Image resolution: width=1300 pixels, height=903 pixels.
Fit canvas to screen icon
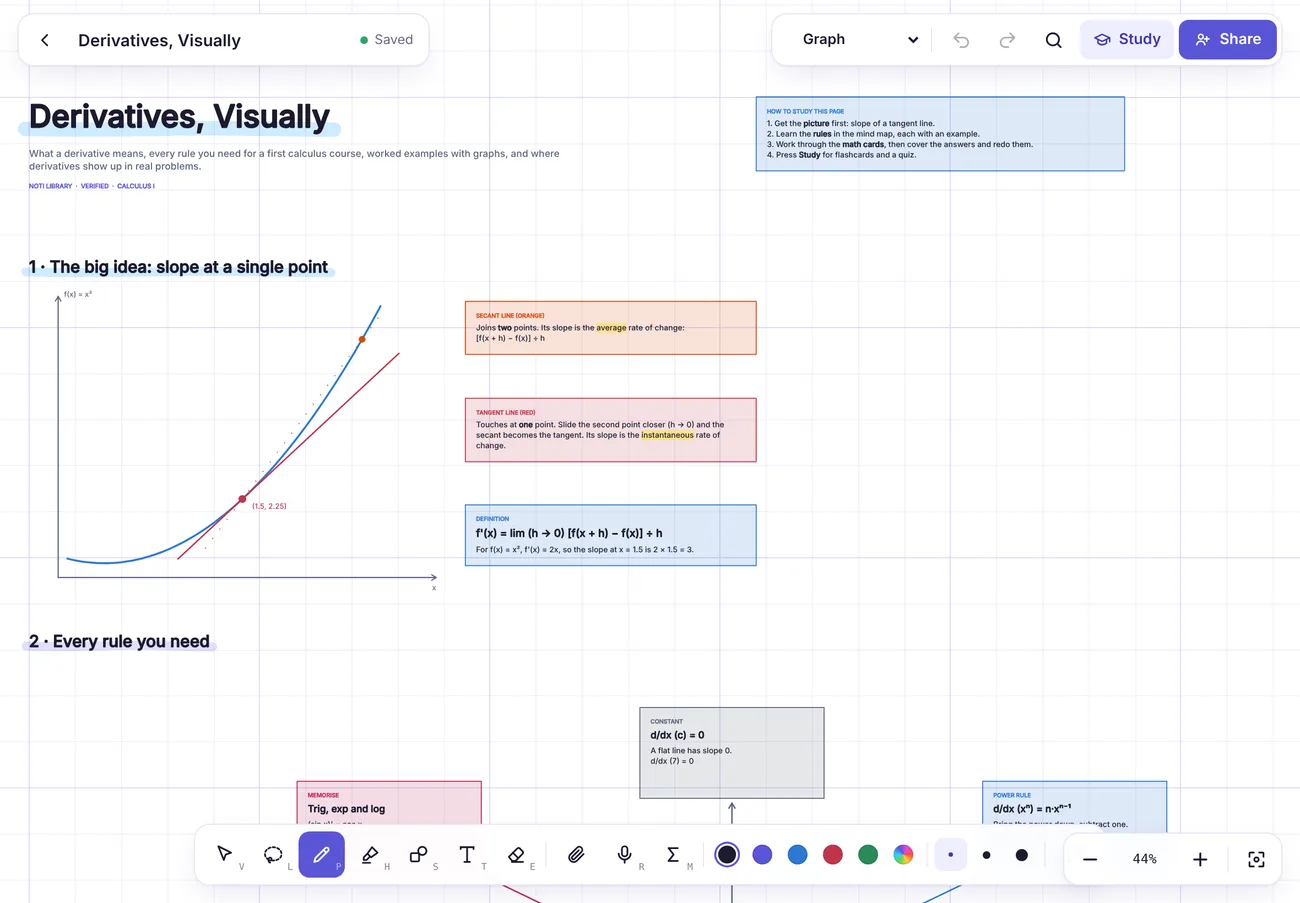(x=1257, y=859)
